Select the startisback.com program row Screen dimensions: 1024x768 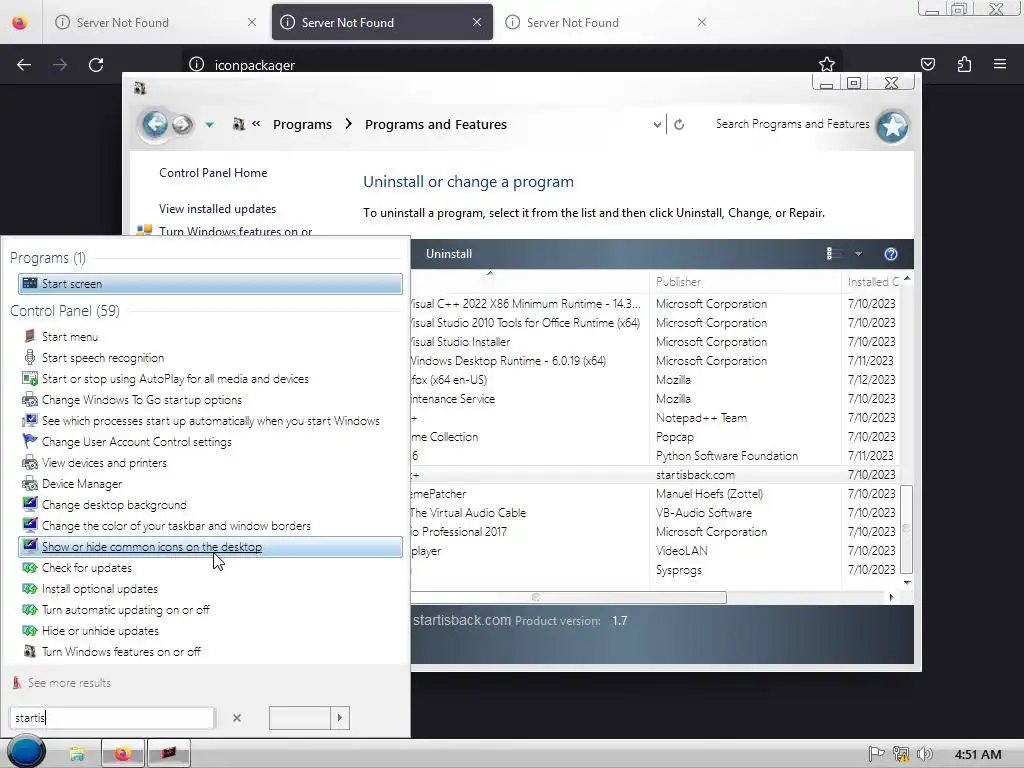tap(655, 475)
